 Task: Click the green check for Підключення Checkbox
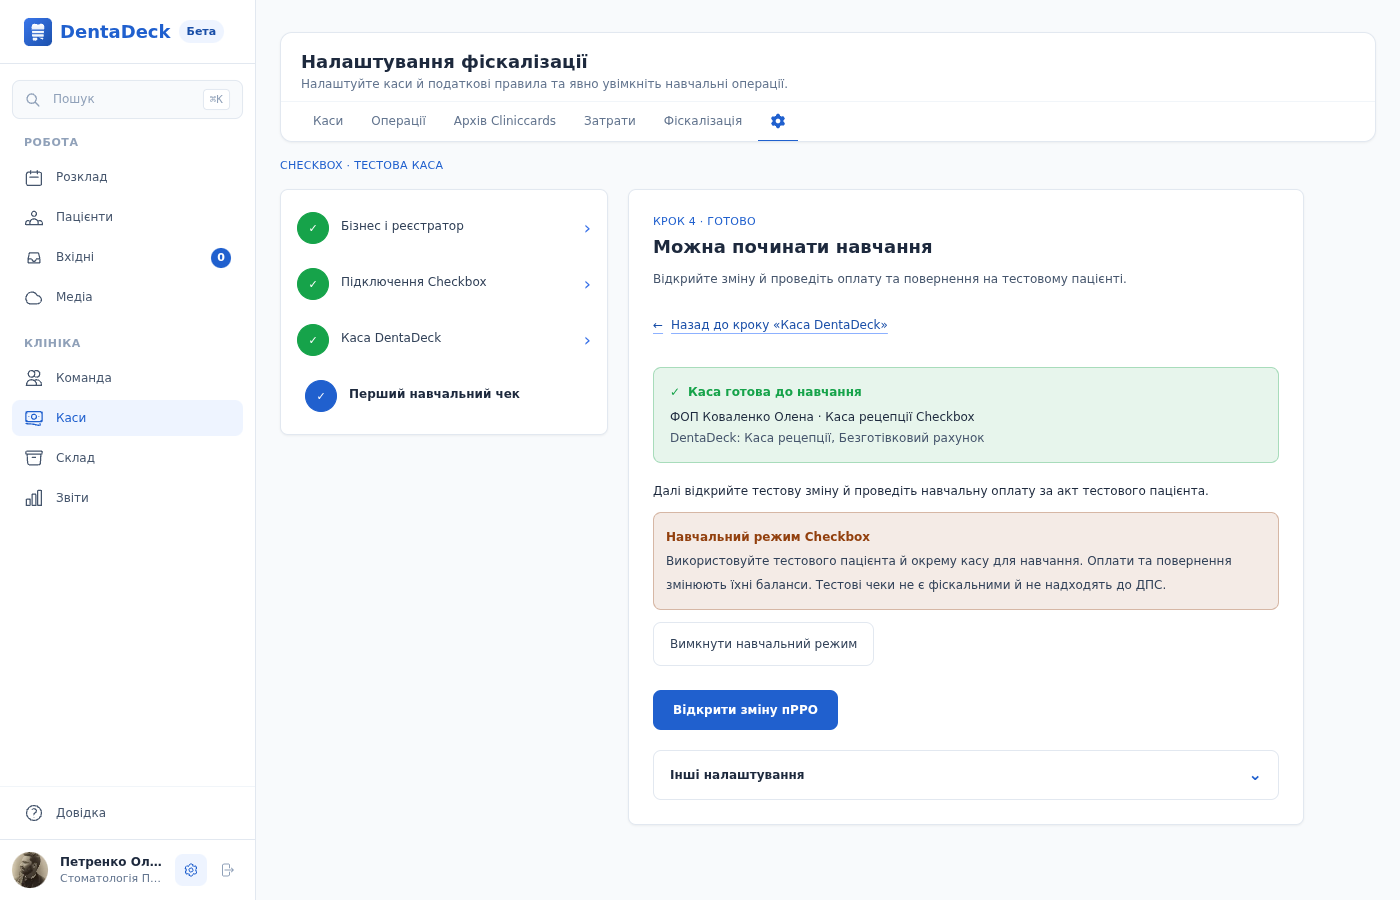(x=313, y=284)
